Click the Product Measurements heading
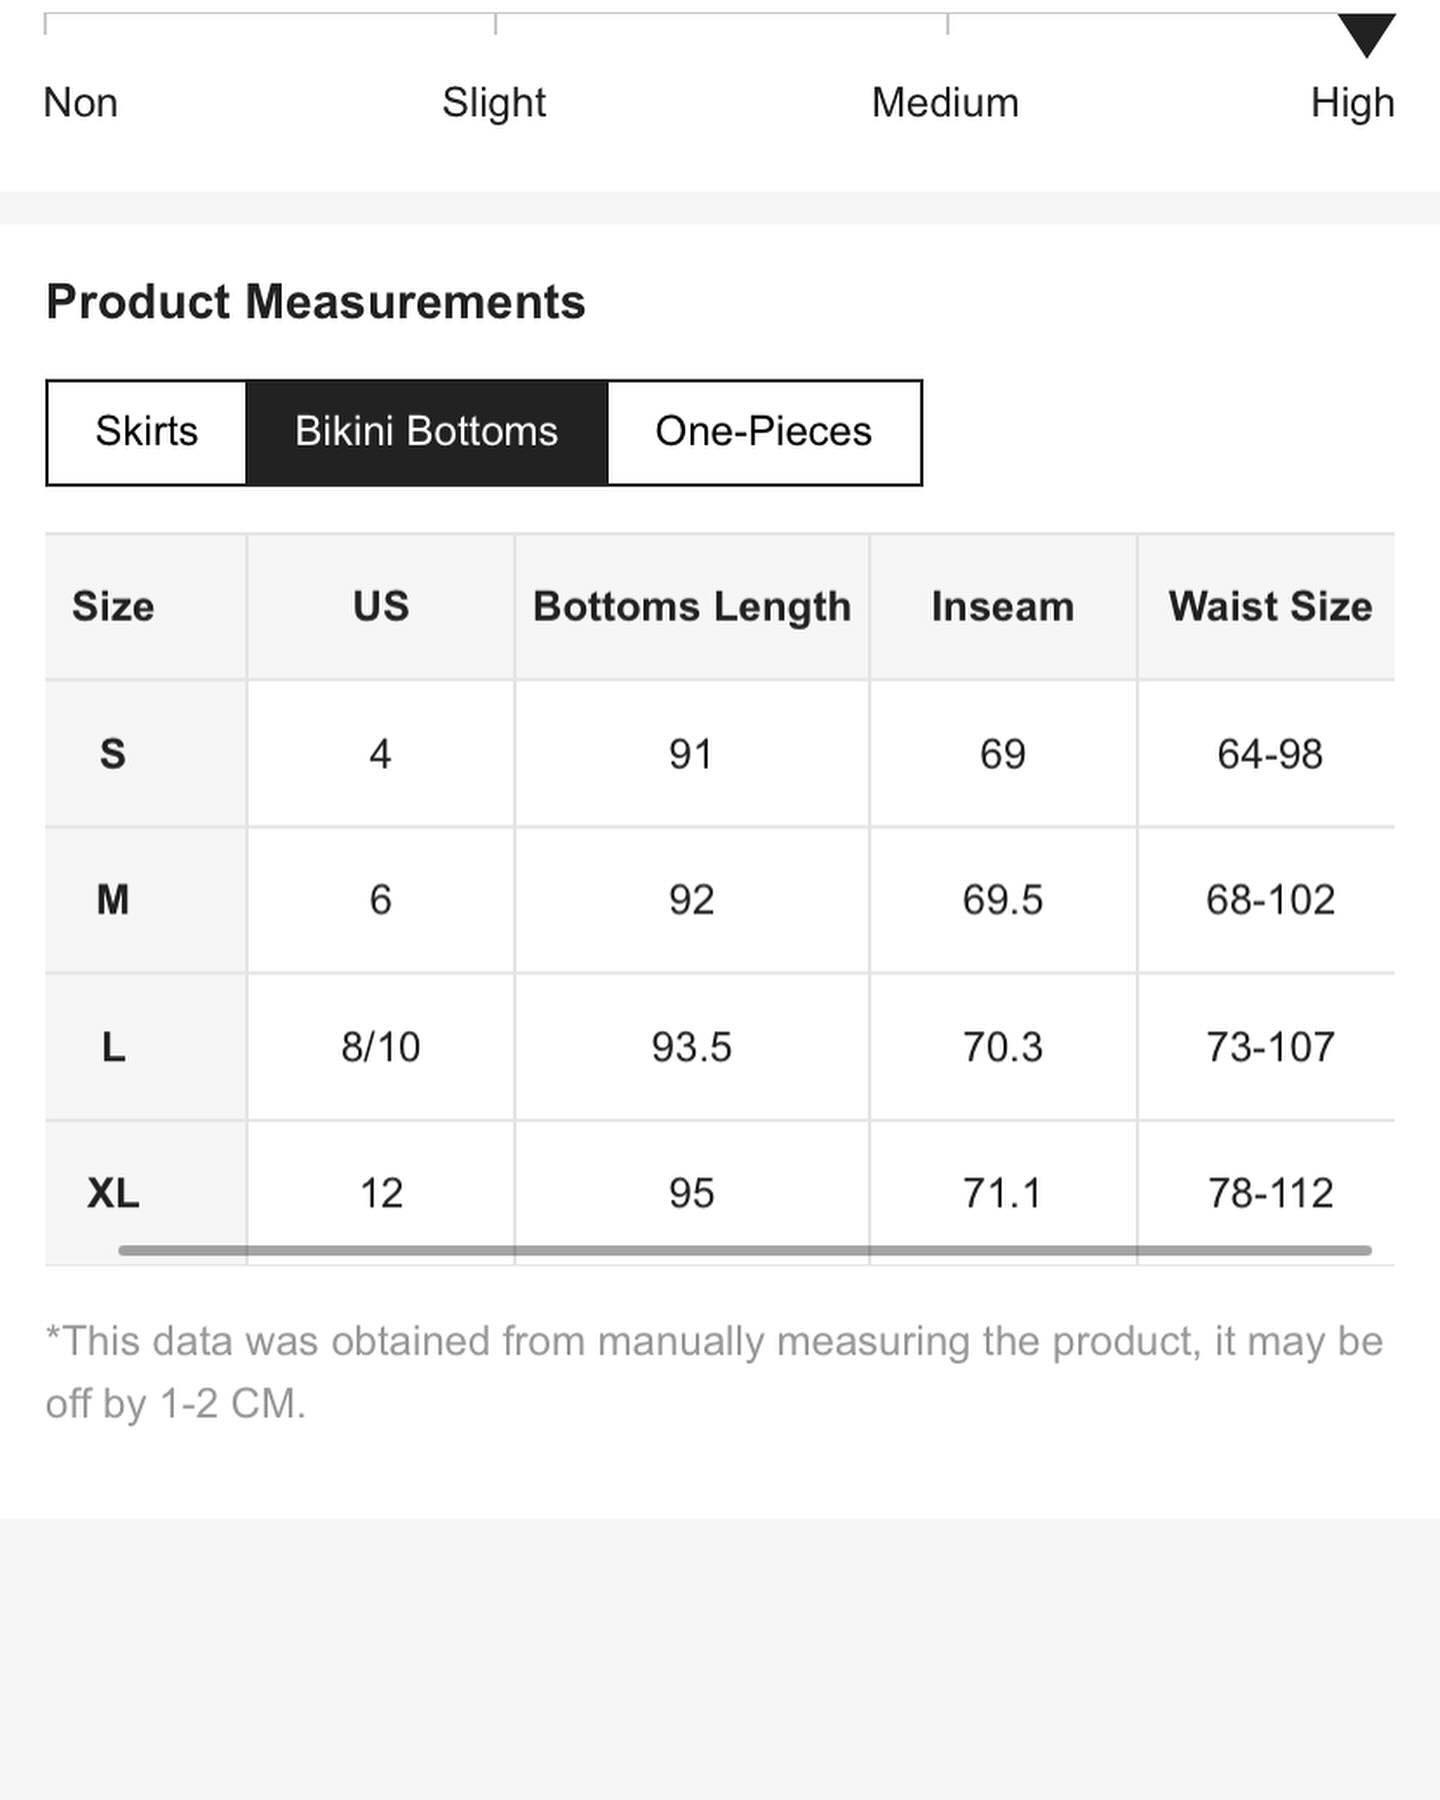This screenshot has height=1800, width=1440. pyautogui.click(x=316, y=301)
